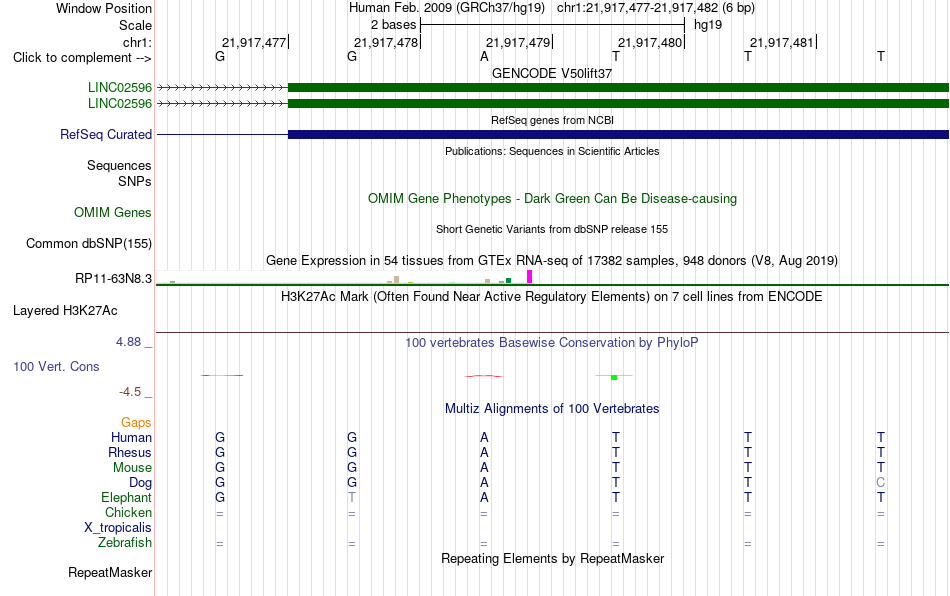Click the RefSeq genes from NCBI title
The width and height of the screenshot is (950, 596).
point(553,120)
